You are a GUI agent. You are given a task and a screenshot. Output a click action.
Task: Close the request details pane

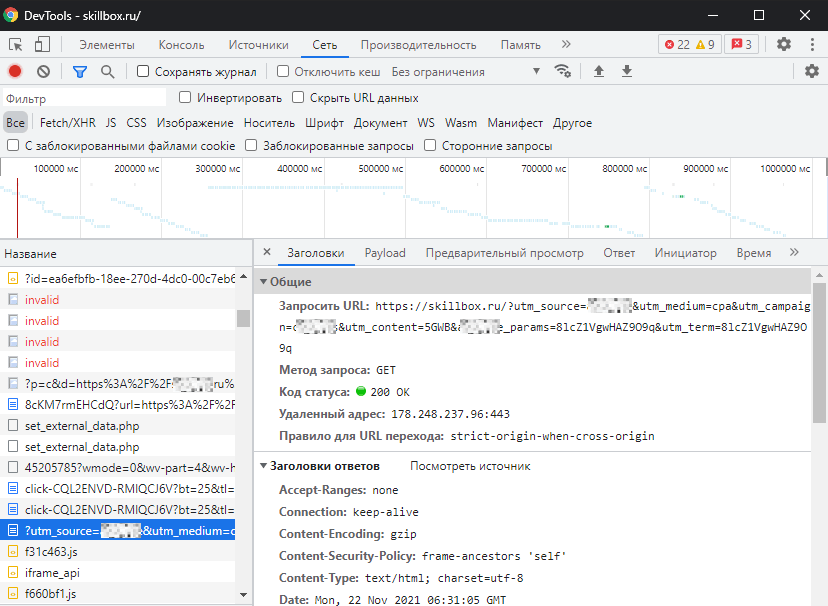coord(267,252)
